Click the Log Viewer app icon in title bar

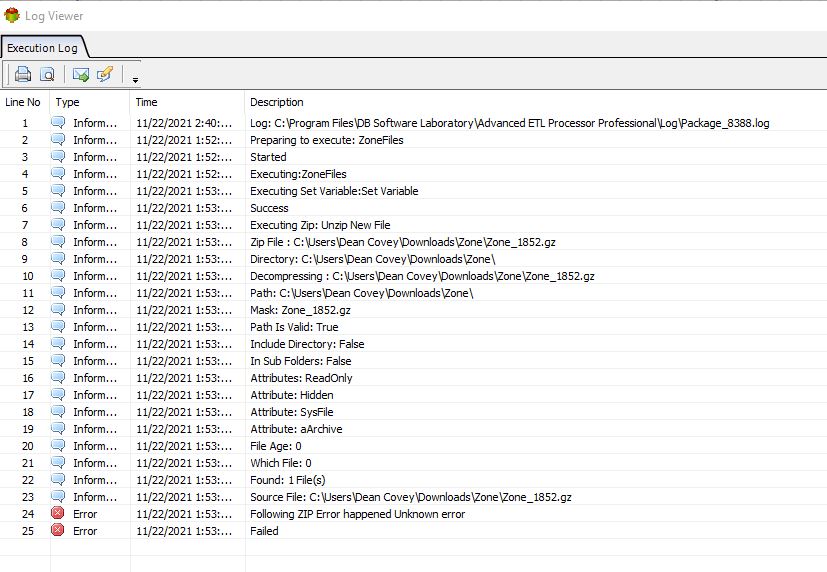(x=12, y=15)
